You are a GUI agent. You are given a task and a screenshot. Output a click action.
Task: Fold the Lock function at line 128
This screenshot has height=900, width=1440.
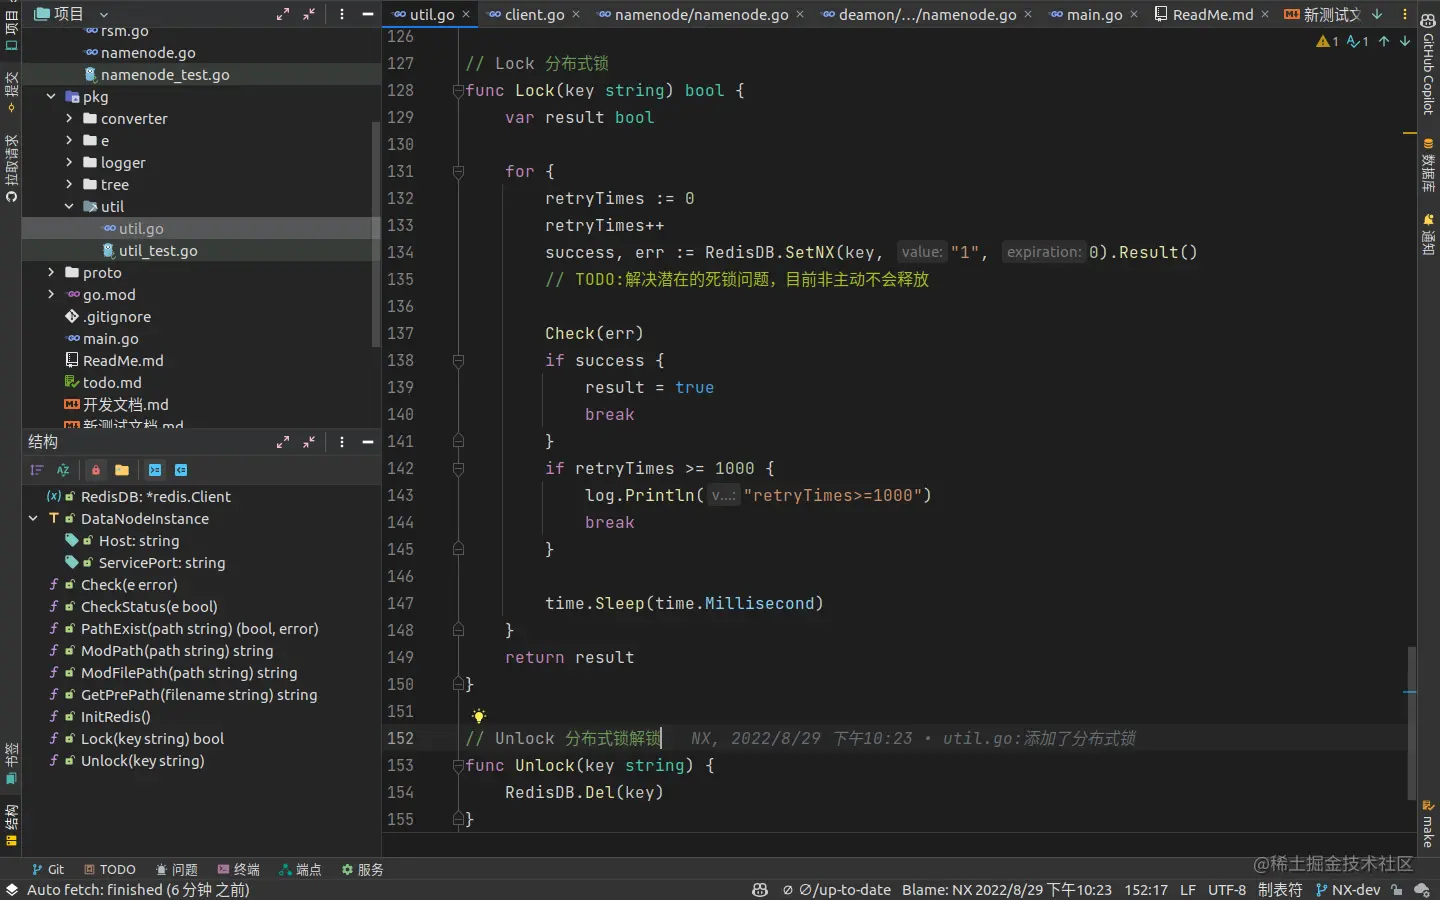pos(458,91)
